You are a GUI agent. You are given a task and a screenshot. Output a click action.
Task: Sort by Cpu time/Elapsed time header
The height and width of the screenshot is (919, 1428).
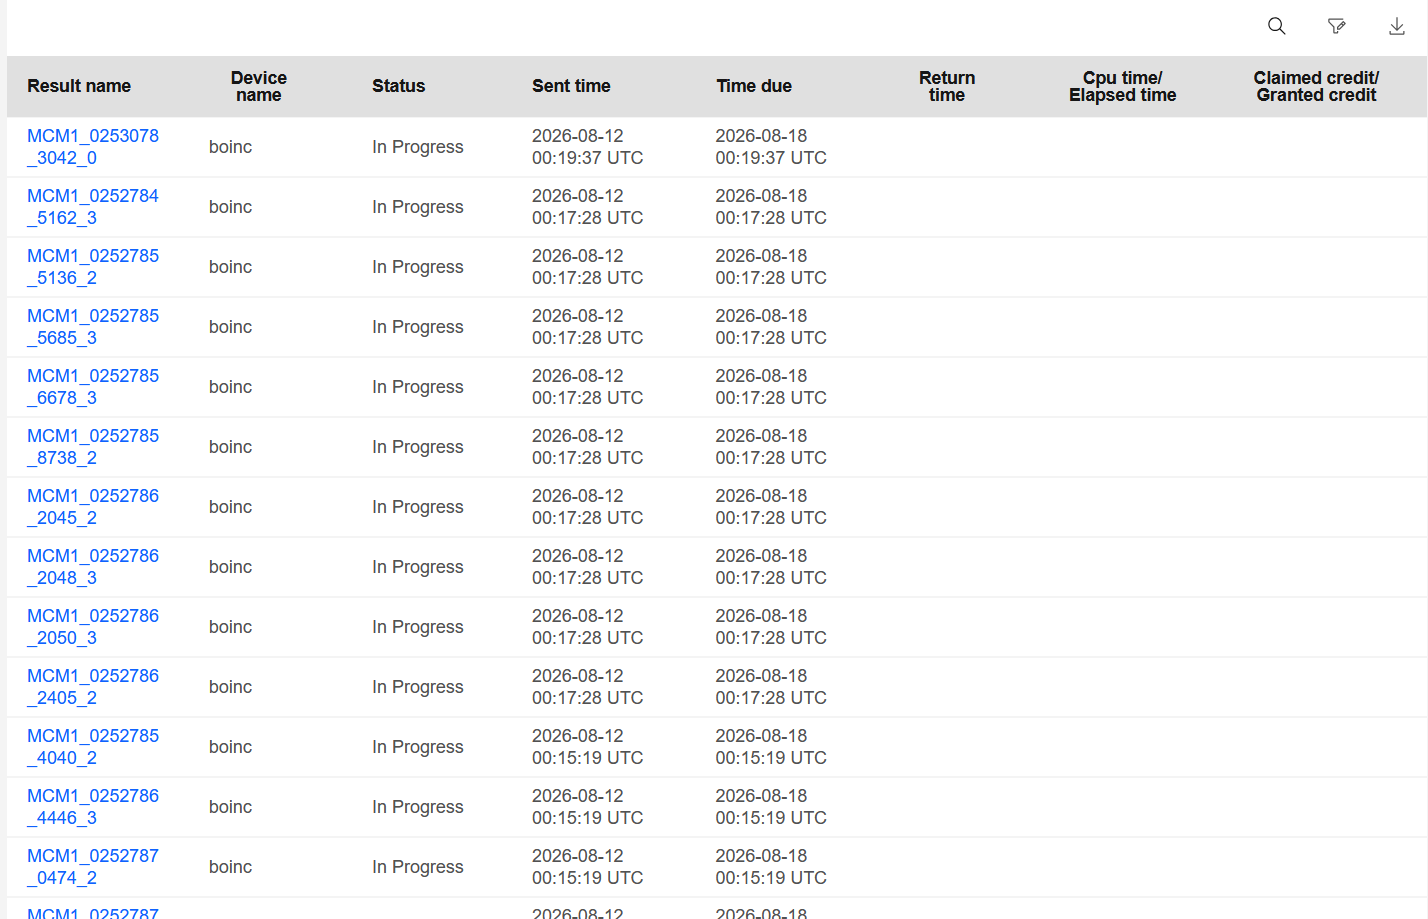(1123, 86)
